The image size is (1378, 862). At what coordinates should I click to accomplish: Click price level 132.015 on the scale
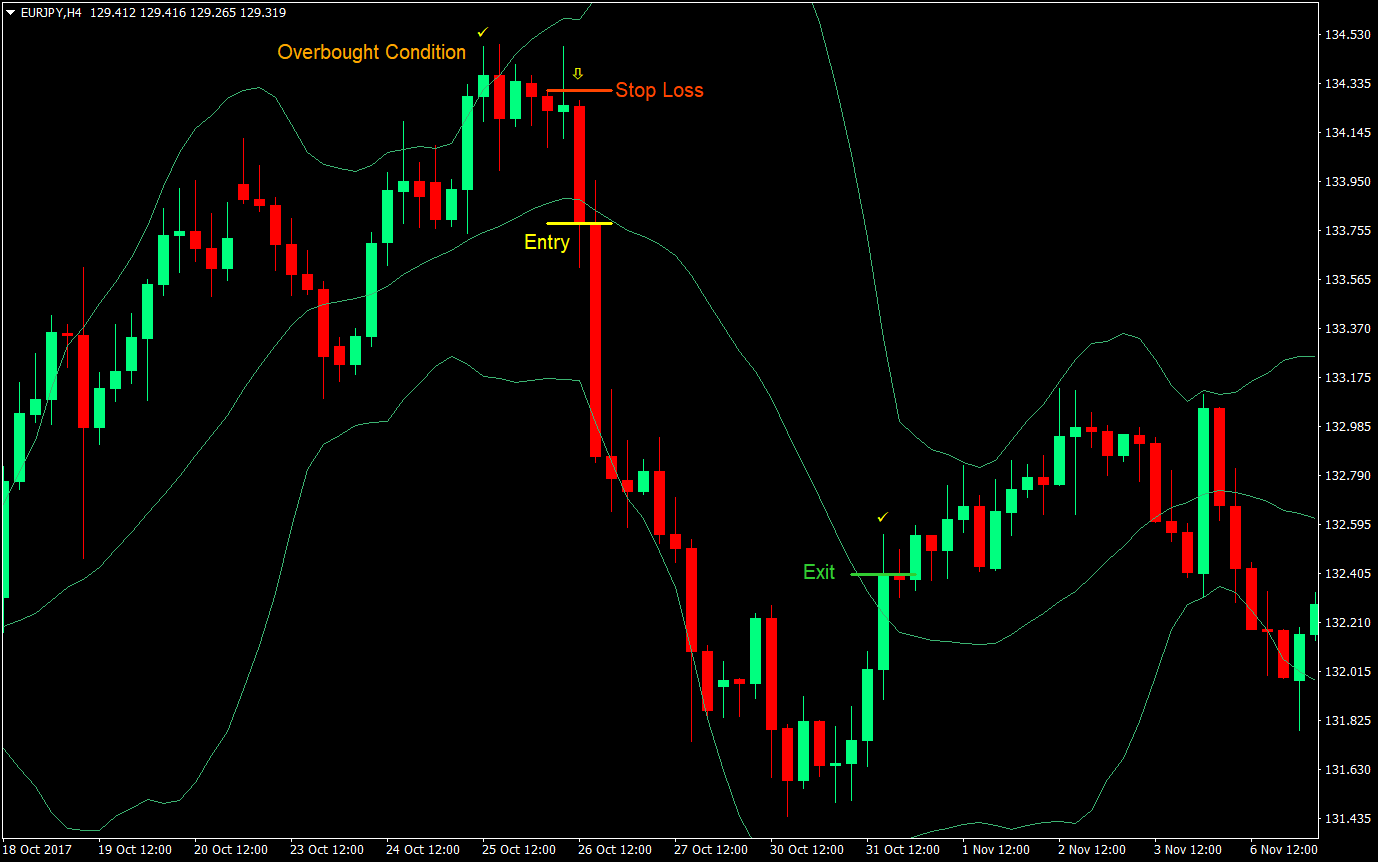pyautogui.click(x=1347, y=672)
